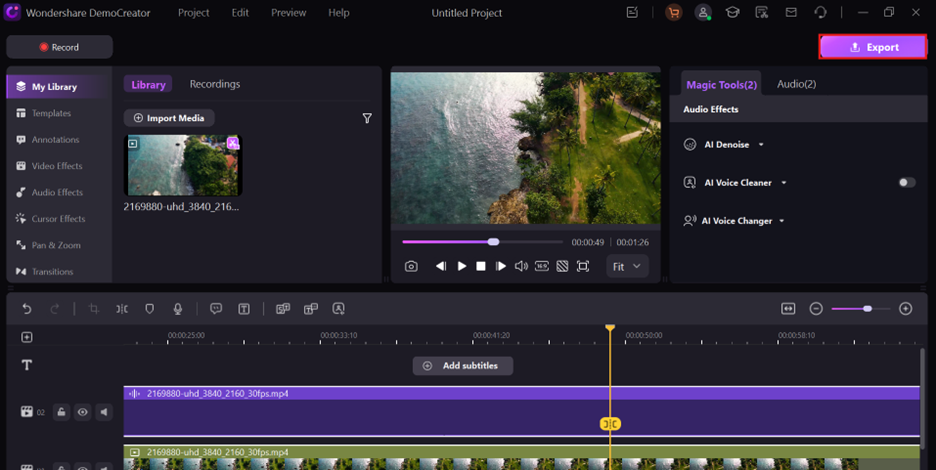Take a snapshot with the camera icon
Image resolution: width=936 pixels, height=470 pixels.
click(411, 266)
